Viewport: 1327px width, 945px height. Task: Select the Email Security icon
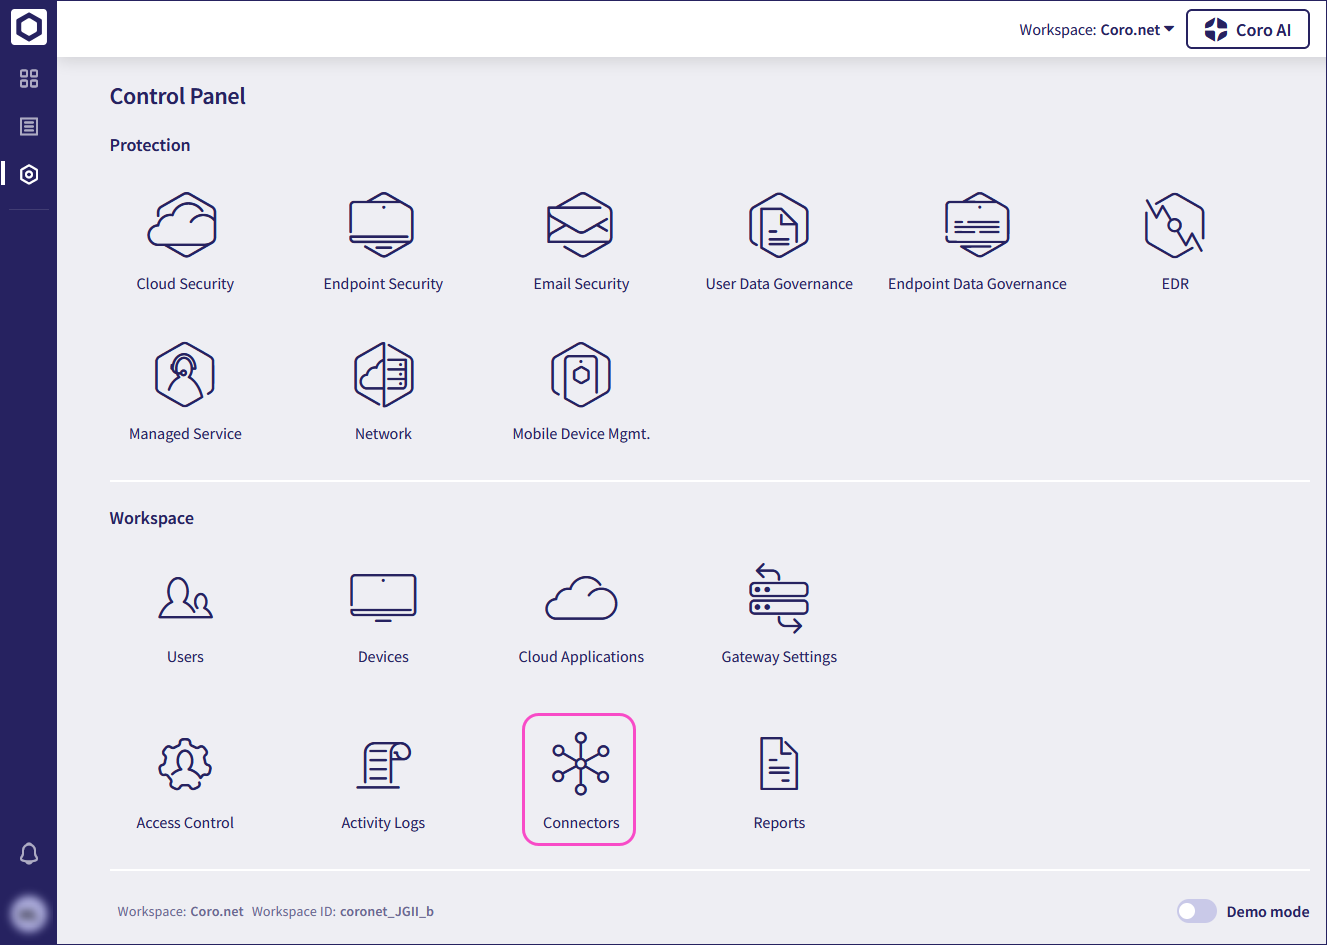coord(580,226)
